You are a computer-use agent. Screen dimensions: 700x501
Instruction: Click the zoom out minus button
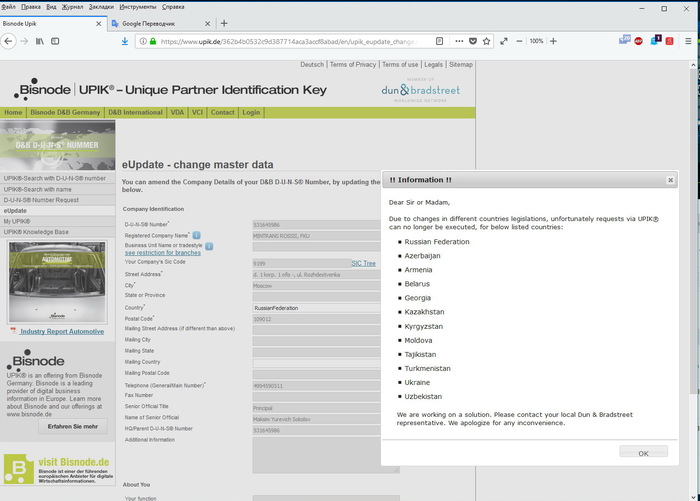519,41
